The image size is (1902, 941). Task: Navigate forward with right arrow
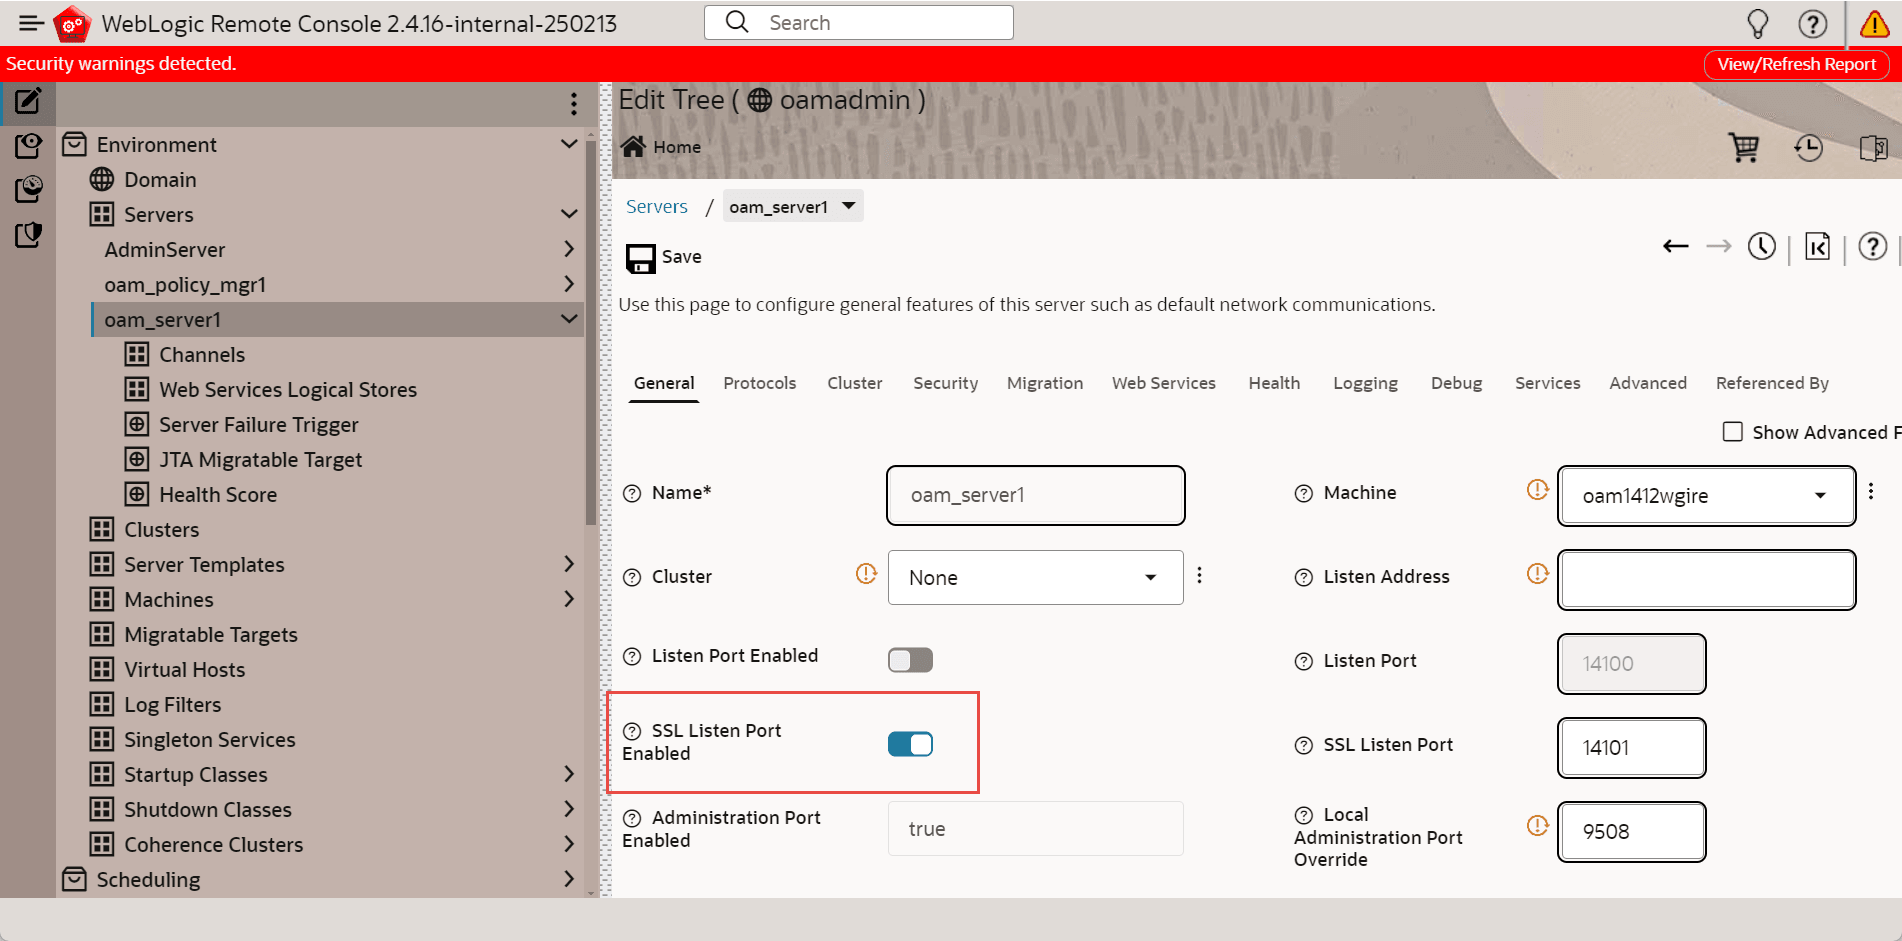point(1719,246)
